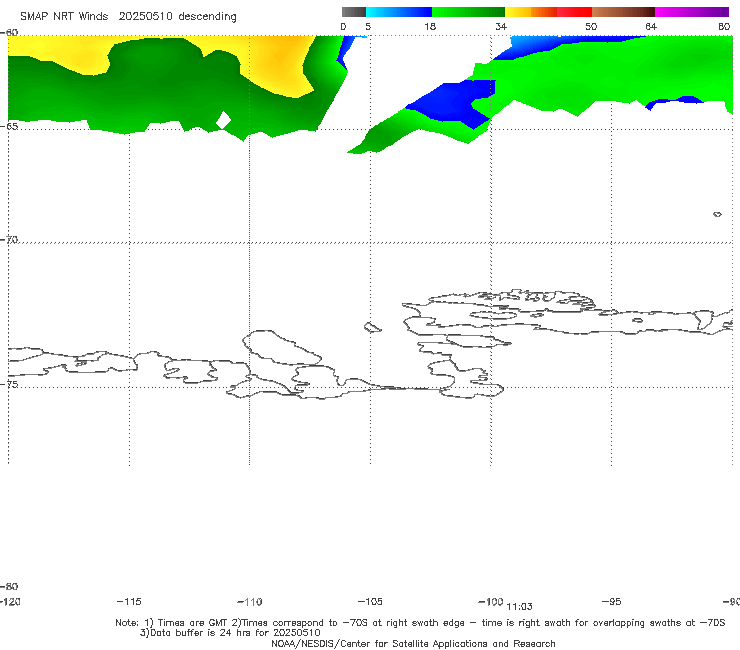Screen dimensions: 740x650
Task: Click the longitude label '-120'
Action: pos(10,602)
